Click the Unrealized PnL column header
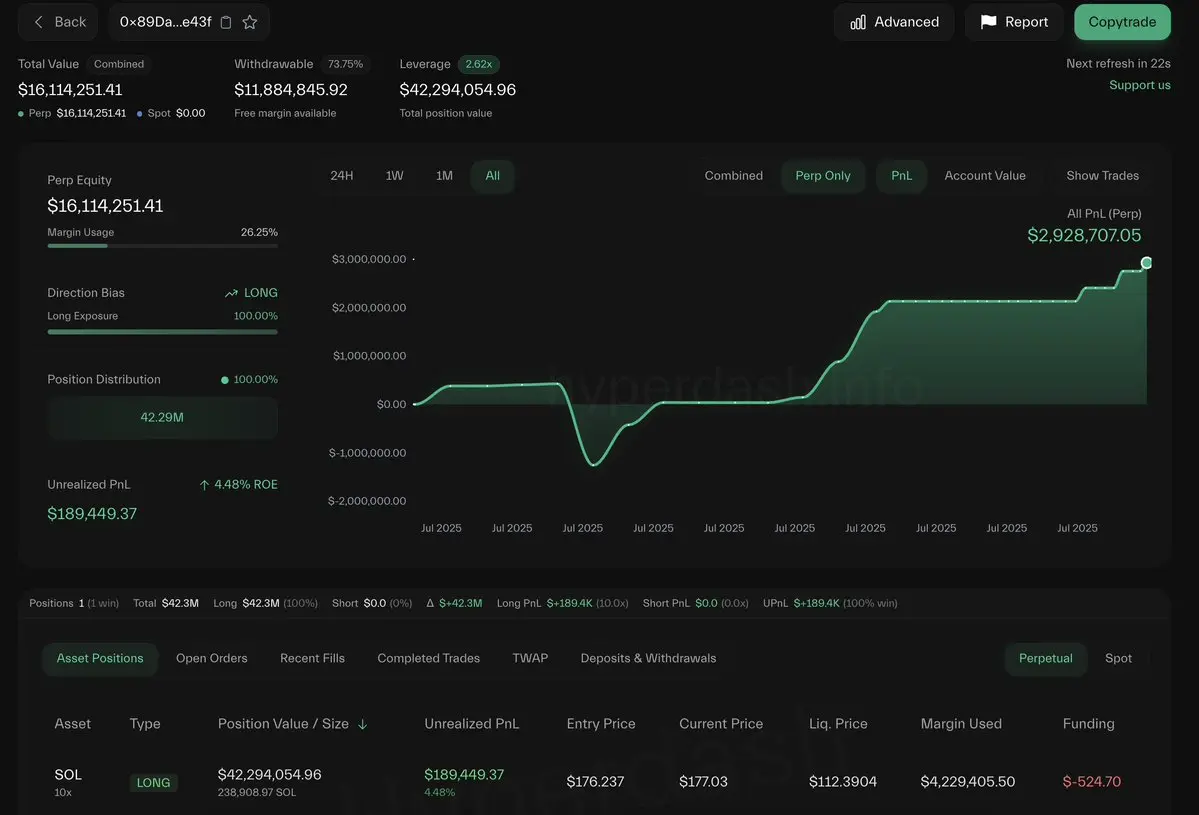The width and height of the screenshot is (1199, 815). click(x=471, y=724)
